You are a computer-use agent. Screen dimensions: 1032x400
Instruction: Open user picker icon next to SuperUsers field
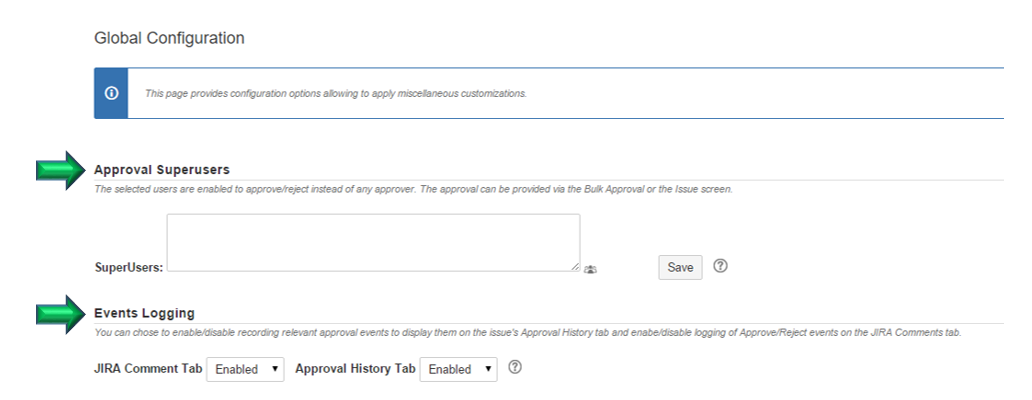[590, 269]
